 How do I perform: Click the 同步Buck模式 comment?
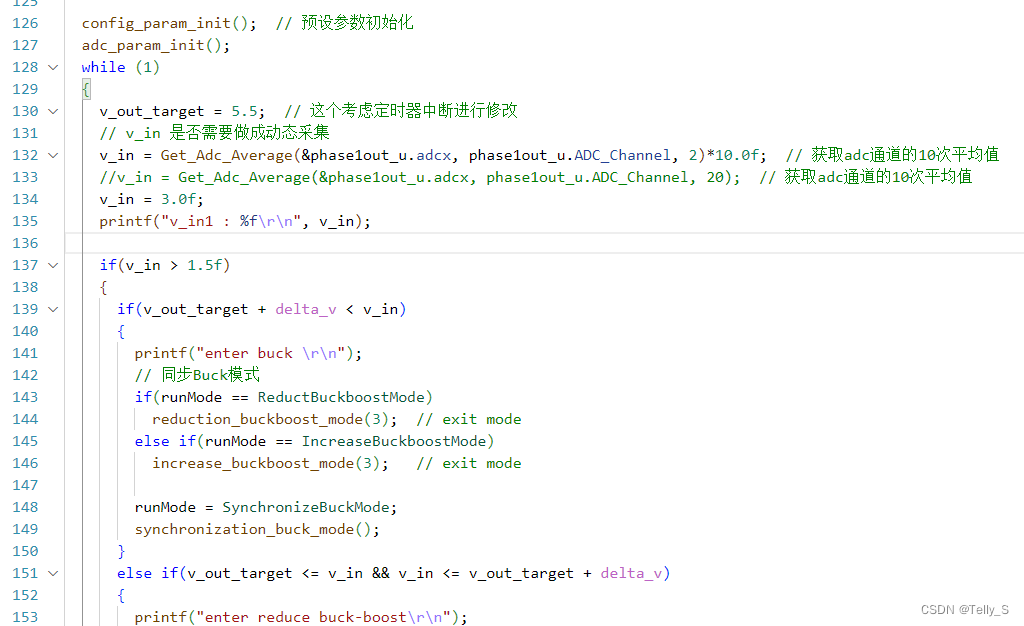(x=197, y=375)
